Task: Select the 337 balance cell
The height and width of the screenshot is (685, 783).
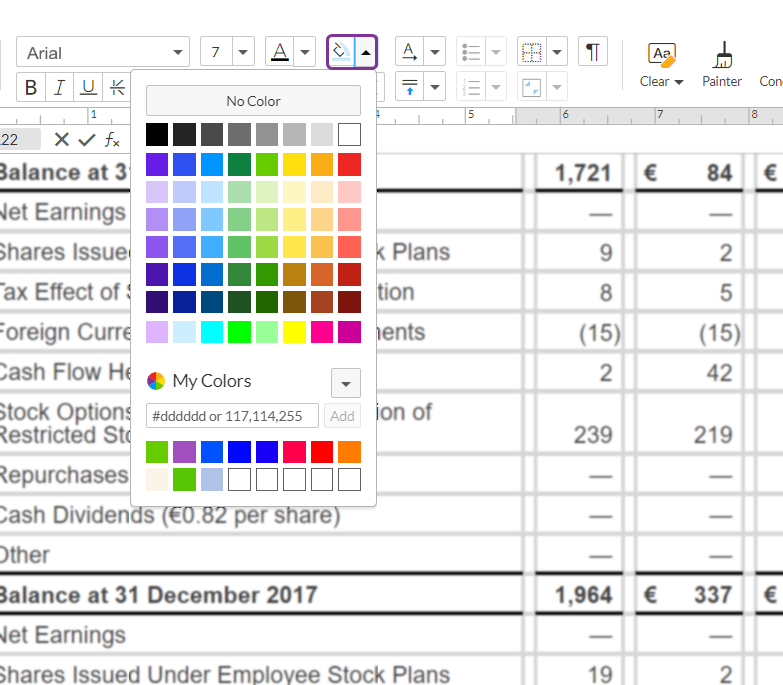Action: tap(689, 595)
